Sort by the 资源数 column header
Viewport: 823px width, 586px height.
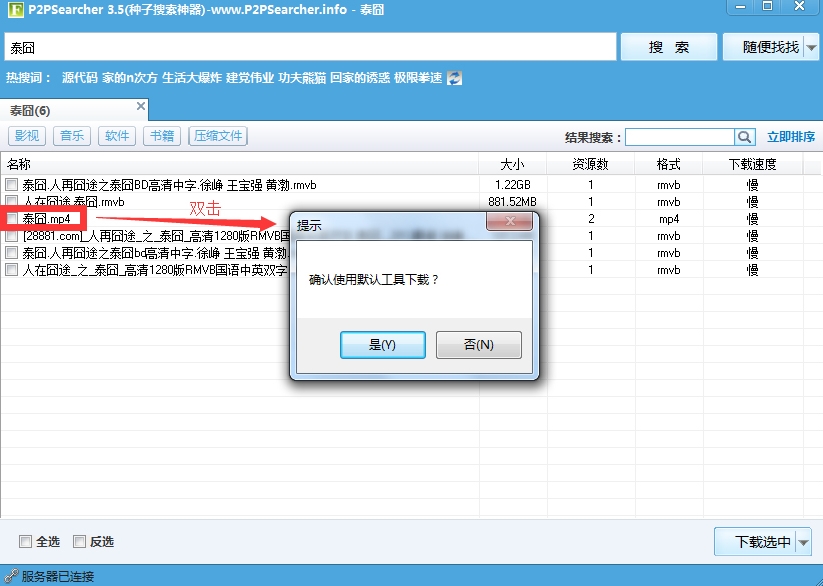[590, 164]
